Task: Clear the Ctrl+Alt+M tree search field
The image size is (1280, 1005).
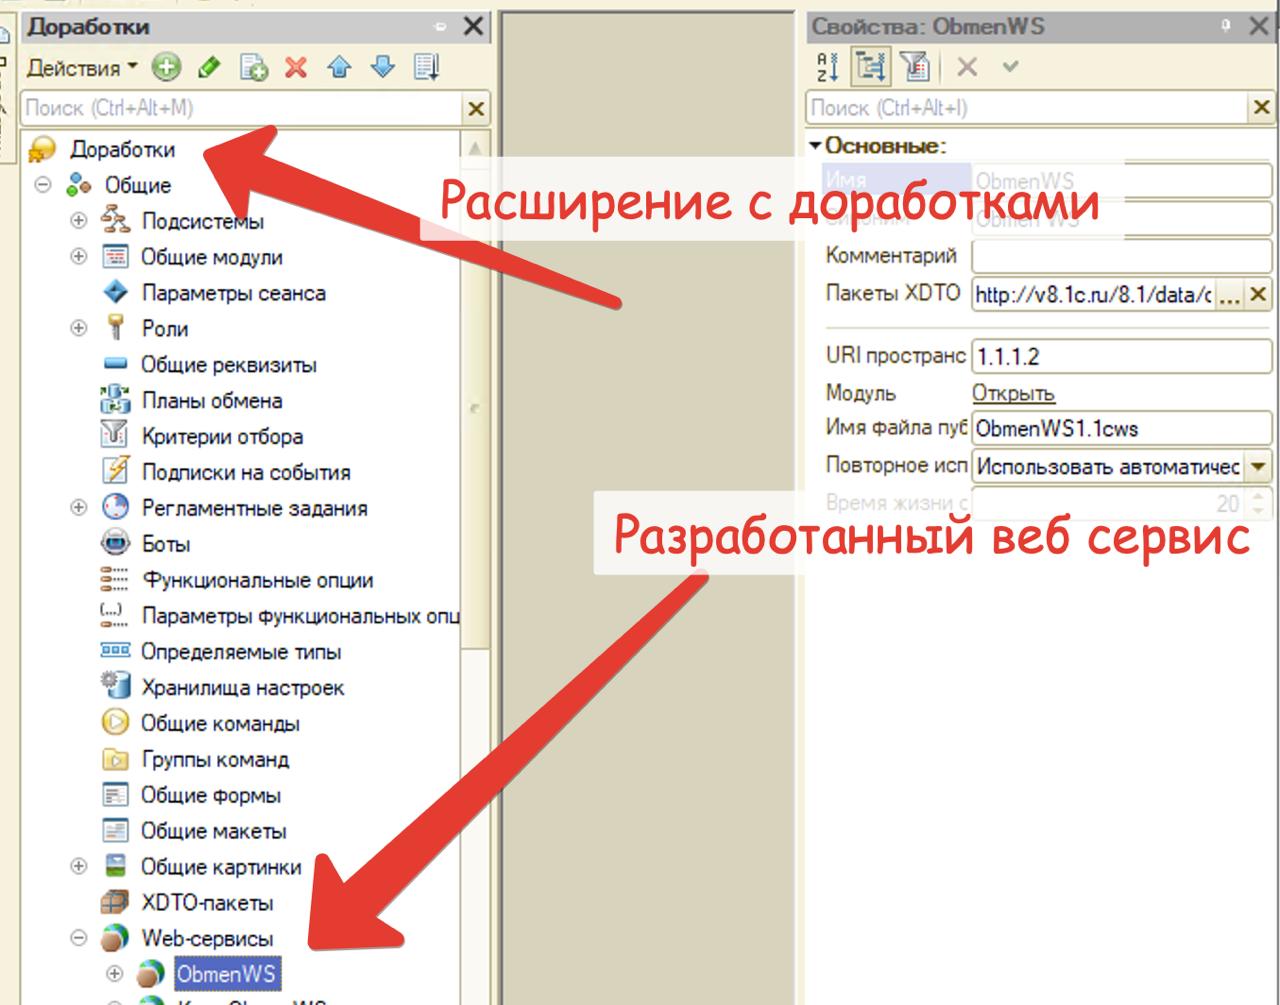Action: (476, 108)
